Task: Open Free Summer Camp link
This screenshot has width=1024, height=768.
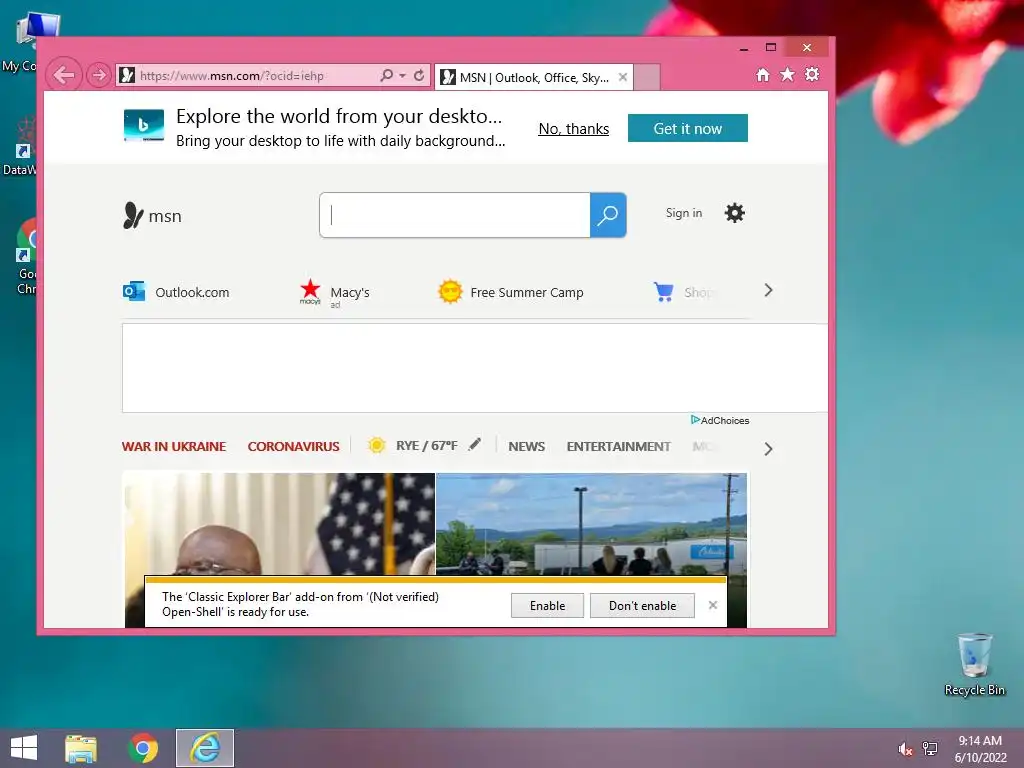Action: 511,292
